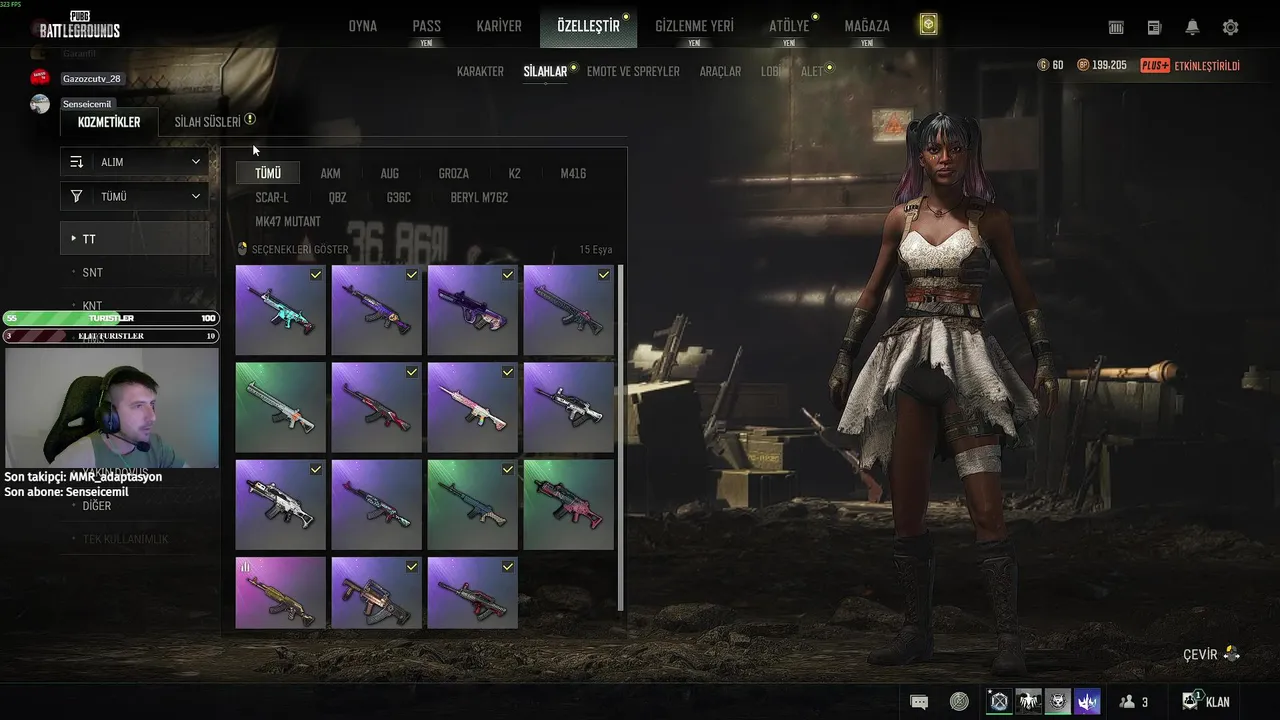Open the news feed icon

click(1154, 28)
